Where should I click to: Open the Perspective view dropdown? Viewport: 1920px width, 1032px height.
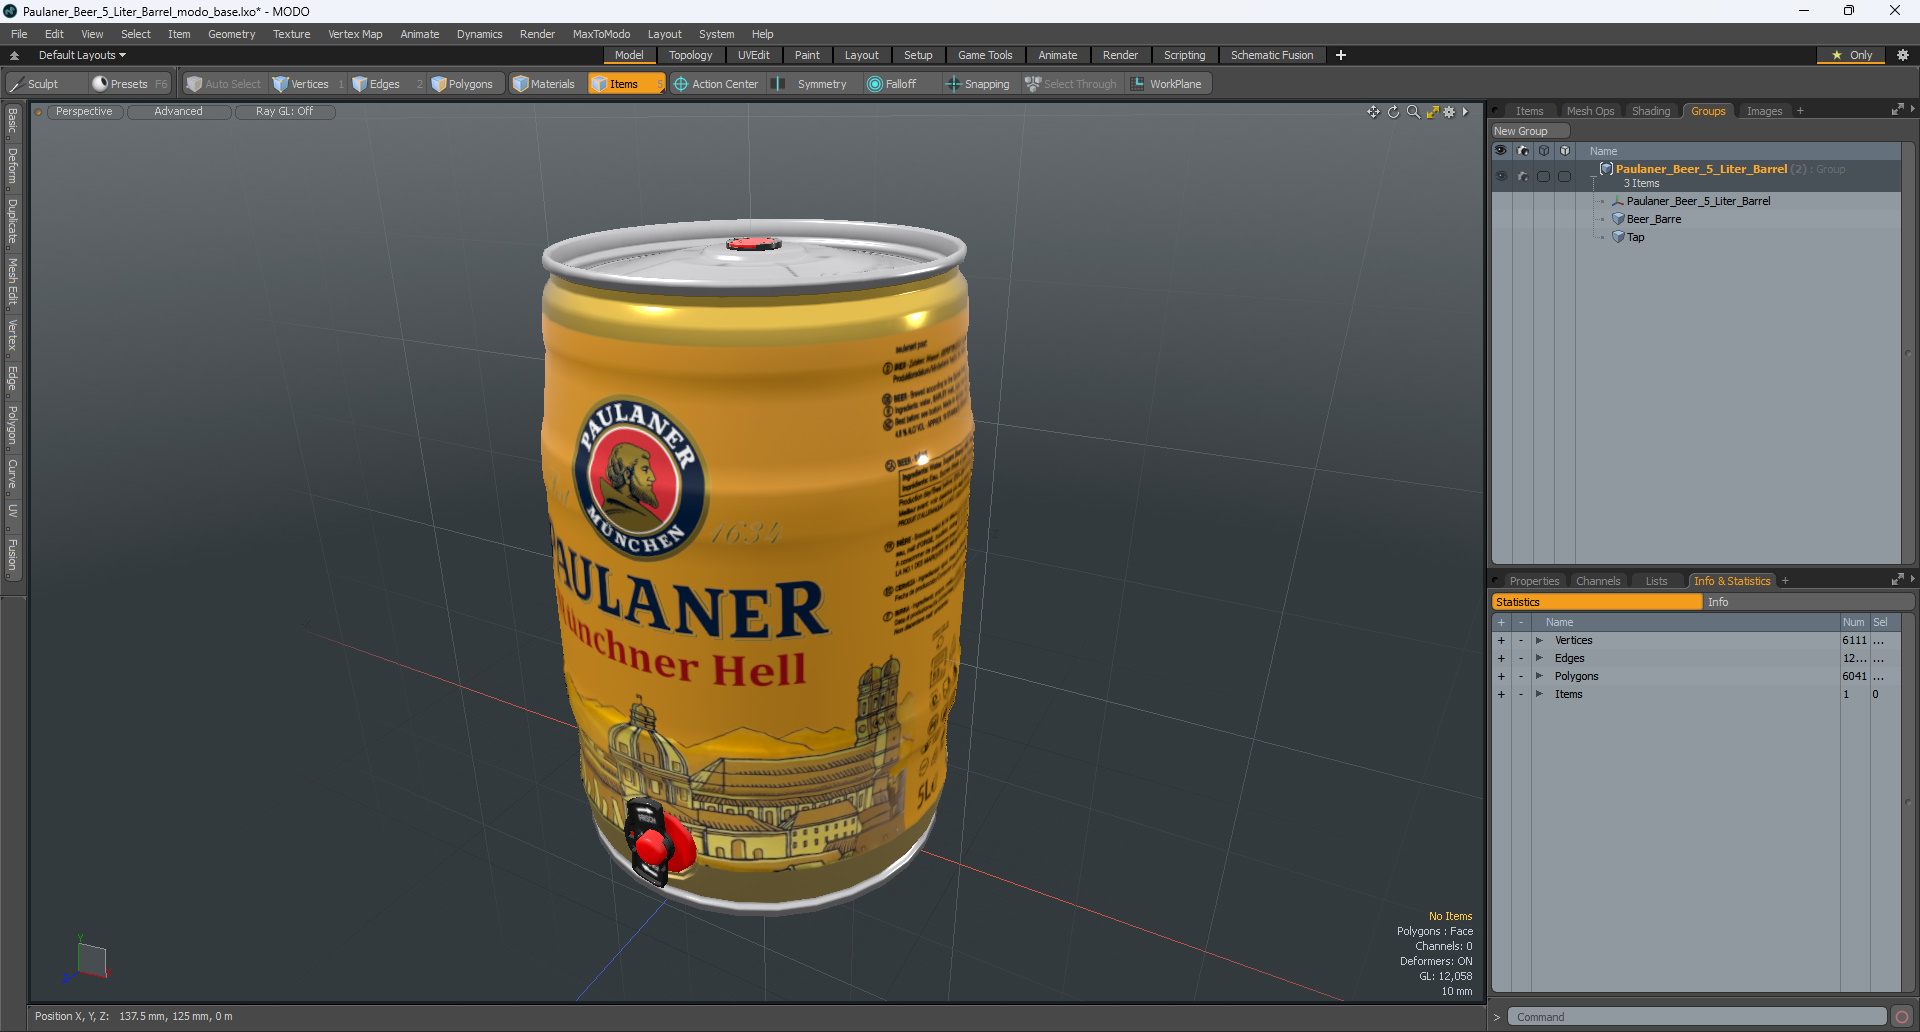pyautogui.click(x=84, y=112)
